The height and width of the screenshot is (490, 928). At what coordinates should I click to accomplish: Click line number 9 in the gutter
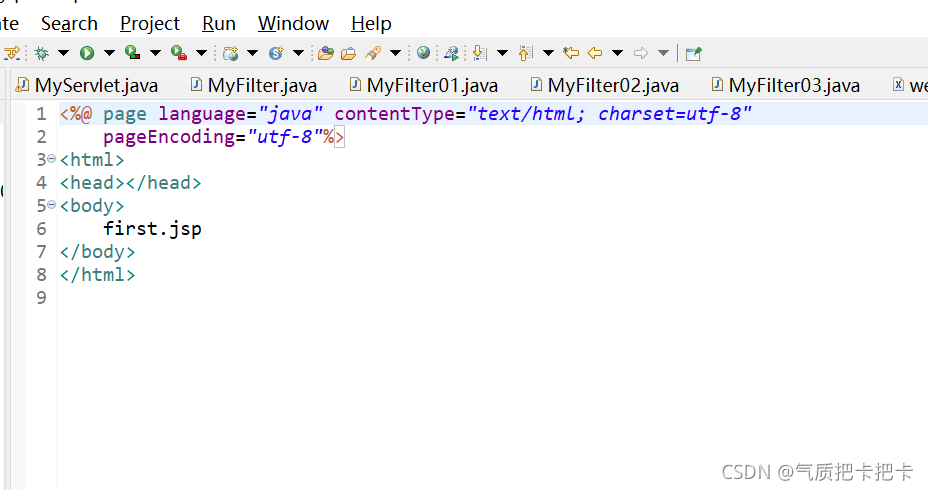click(x=41, y=298)
